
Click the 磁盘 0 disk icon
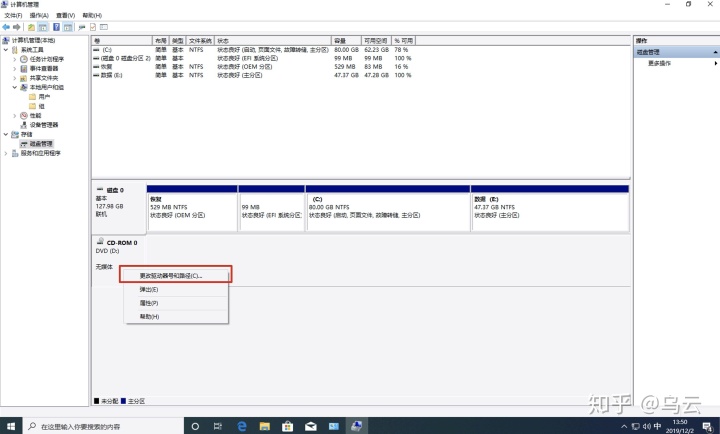pyautogui.click(x=100, y=189)
